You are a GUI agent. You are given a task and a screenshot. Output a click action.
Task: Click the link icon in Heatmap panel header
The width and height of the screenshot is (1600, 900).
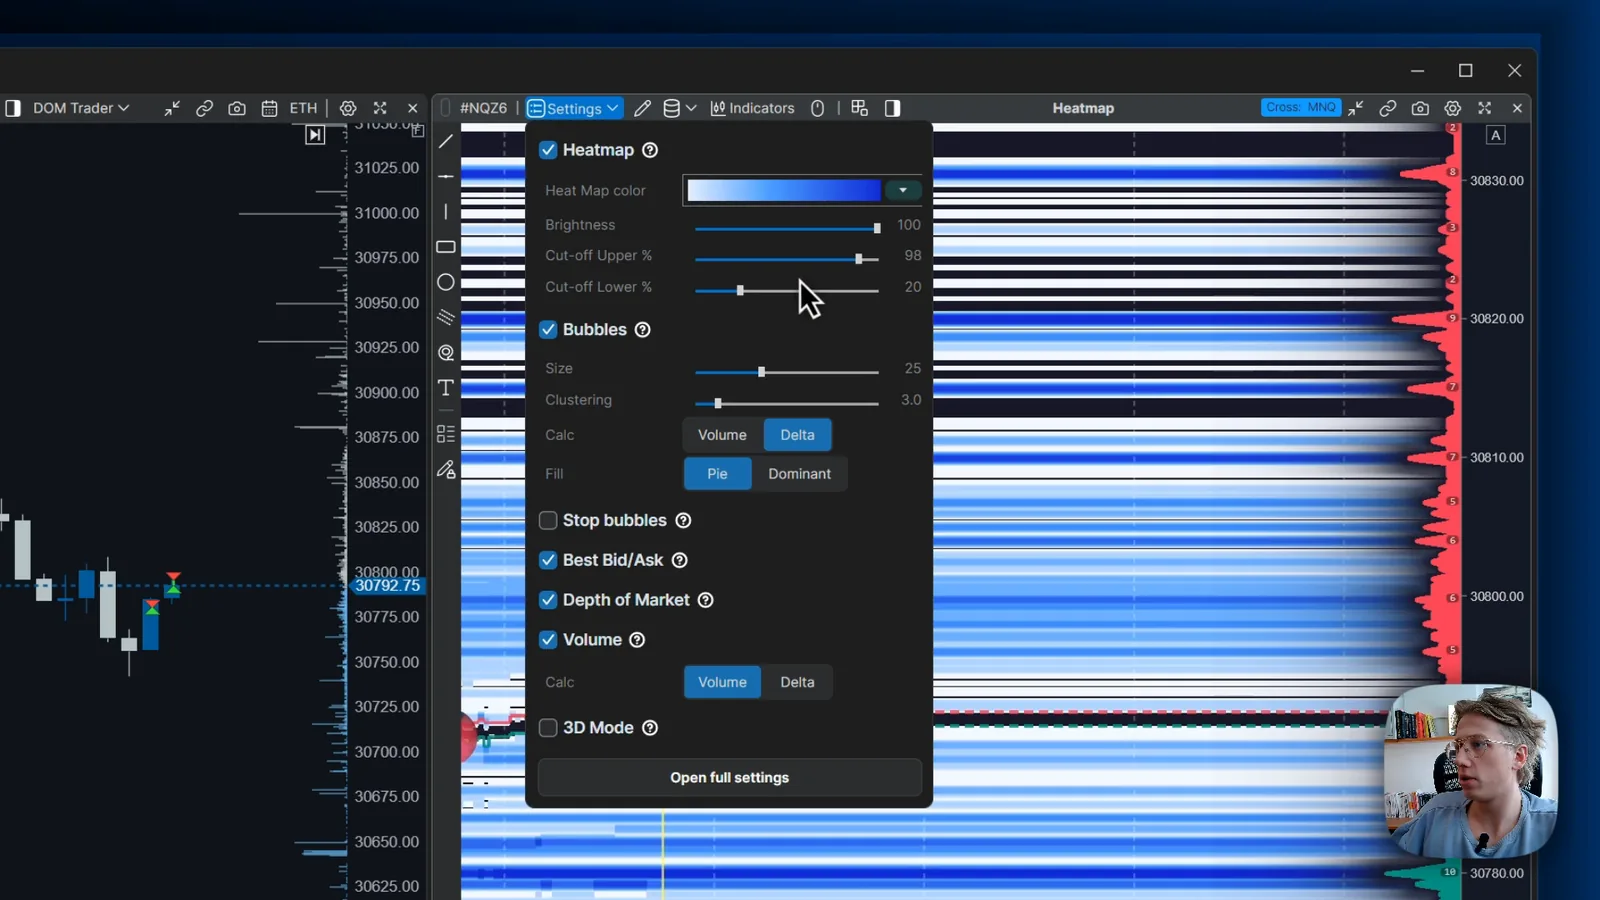(1387, 108)
